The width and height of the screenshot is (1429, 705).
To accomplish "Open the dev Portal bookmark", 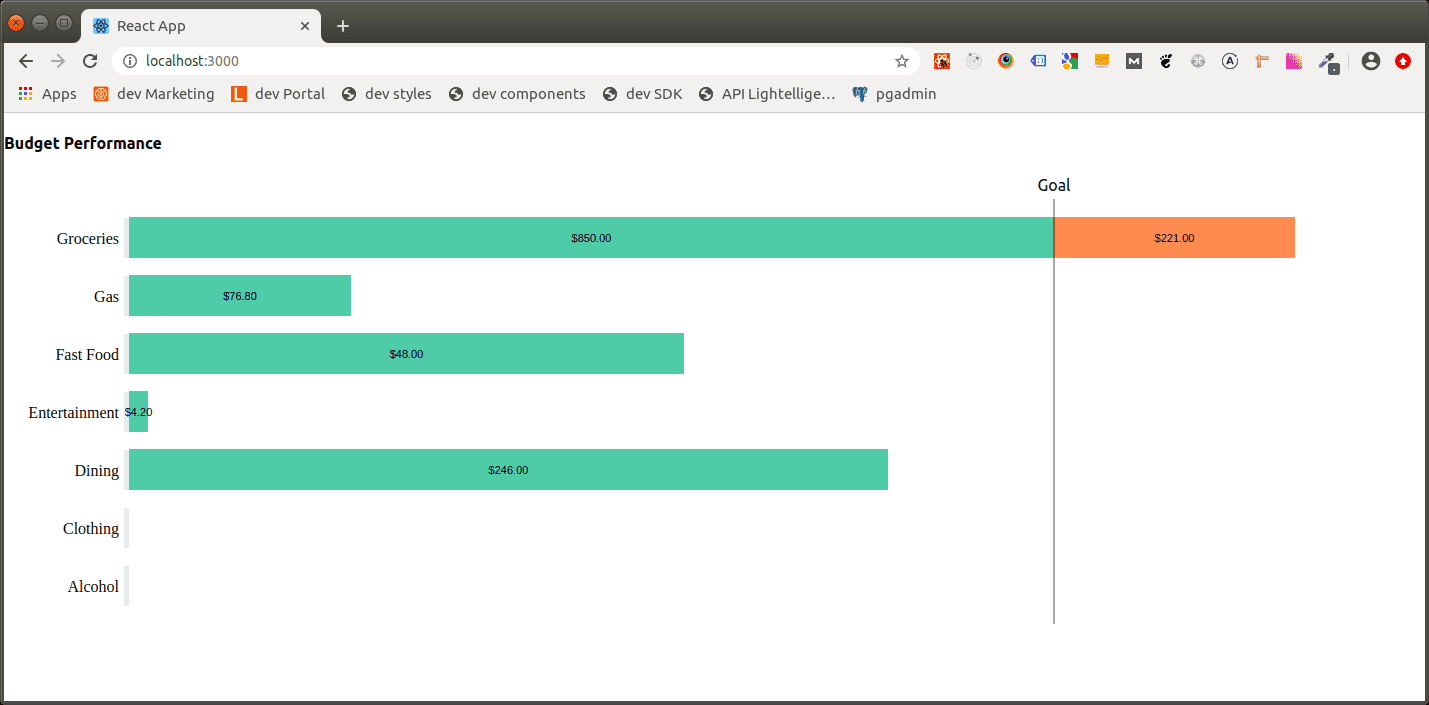I will (x=277, y=93).
